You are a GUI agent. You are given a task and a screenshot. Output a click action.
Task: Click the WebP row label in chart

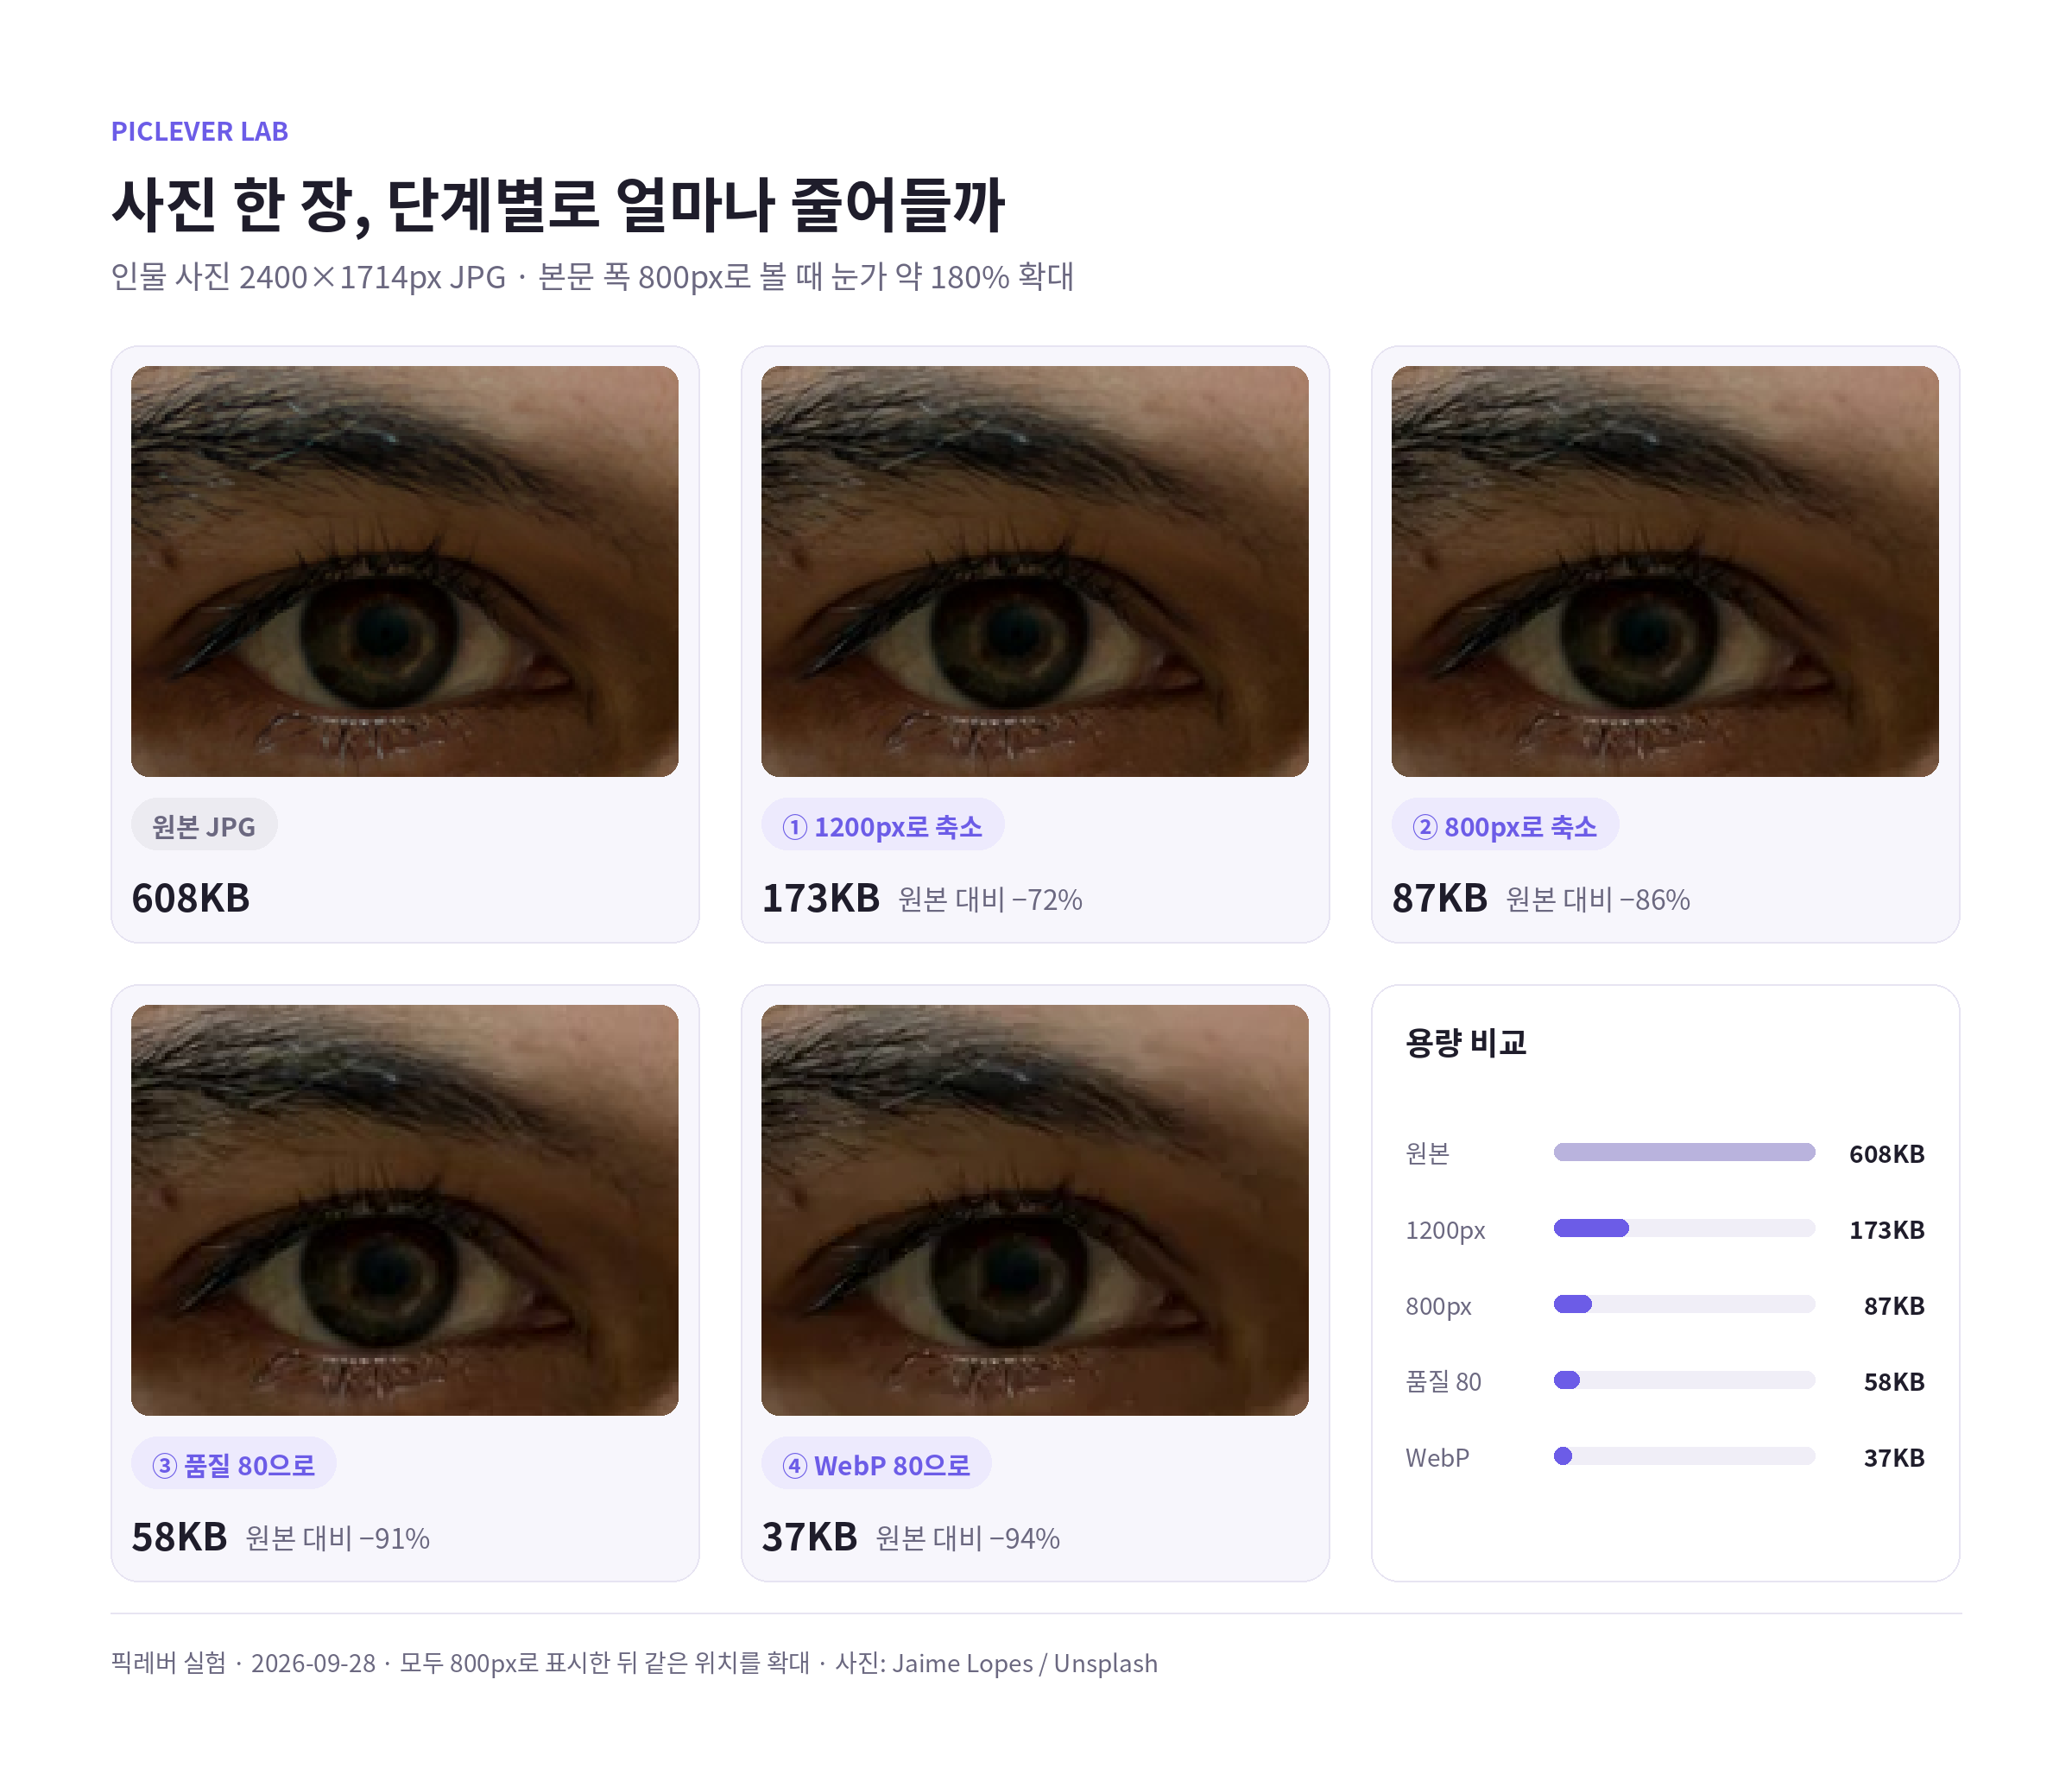(1437, 1457)
